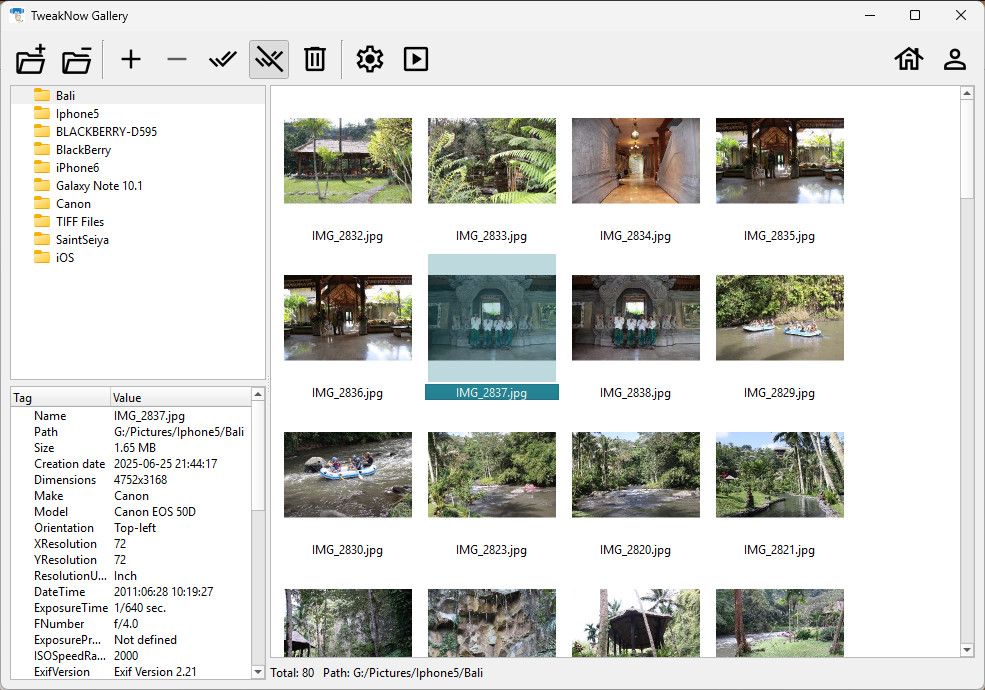Click the remove folder icon
The image size is (985, 690).
(77, 60)
